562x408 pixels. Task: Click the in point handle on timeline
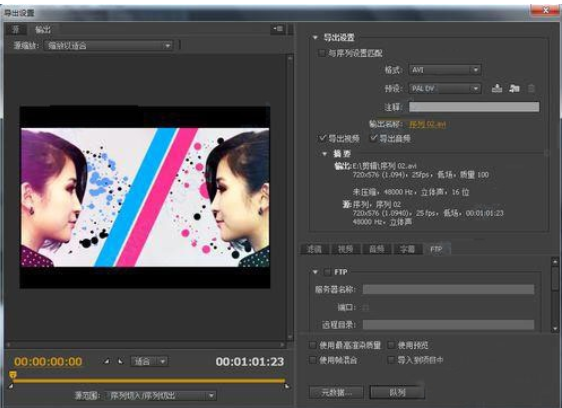click(x=11, y=386)
